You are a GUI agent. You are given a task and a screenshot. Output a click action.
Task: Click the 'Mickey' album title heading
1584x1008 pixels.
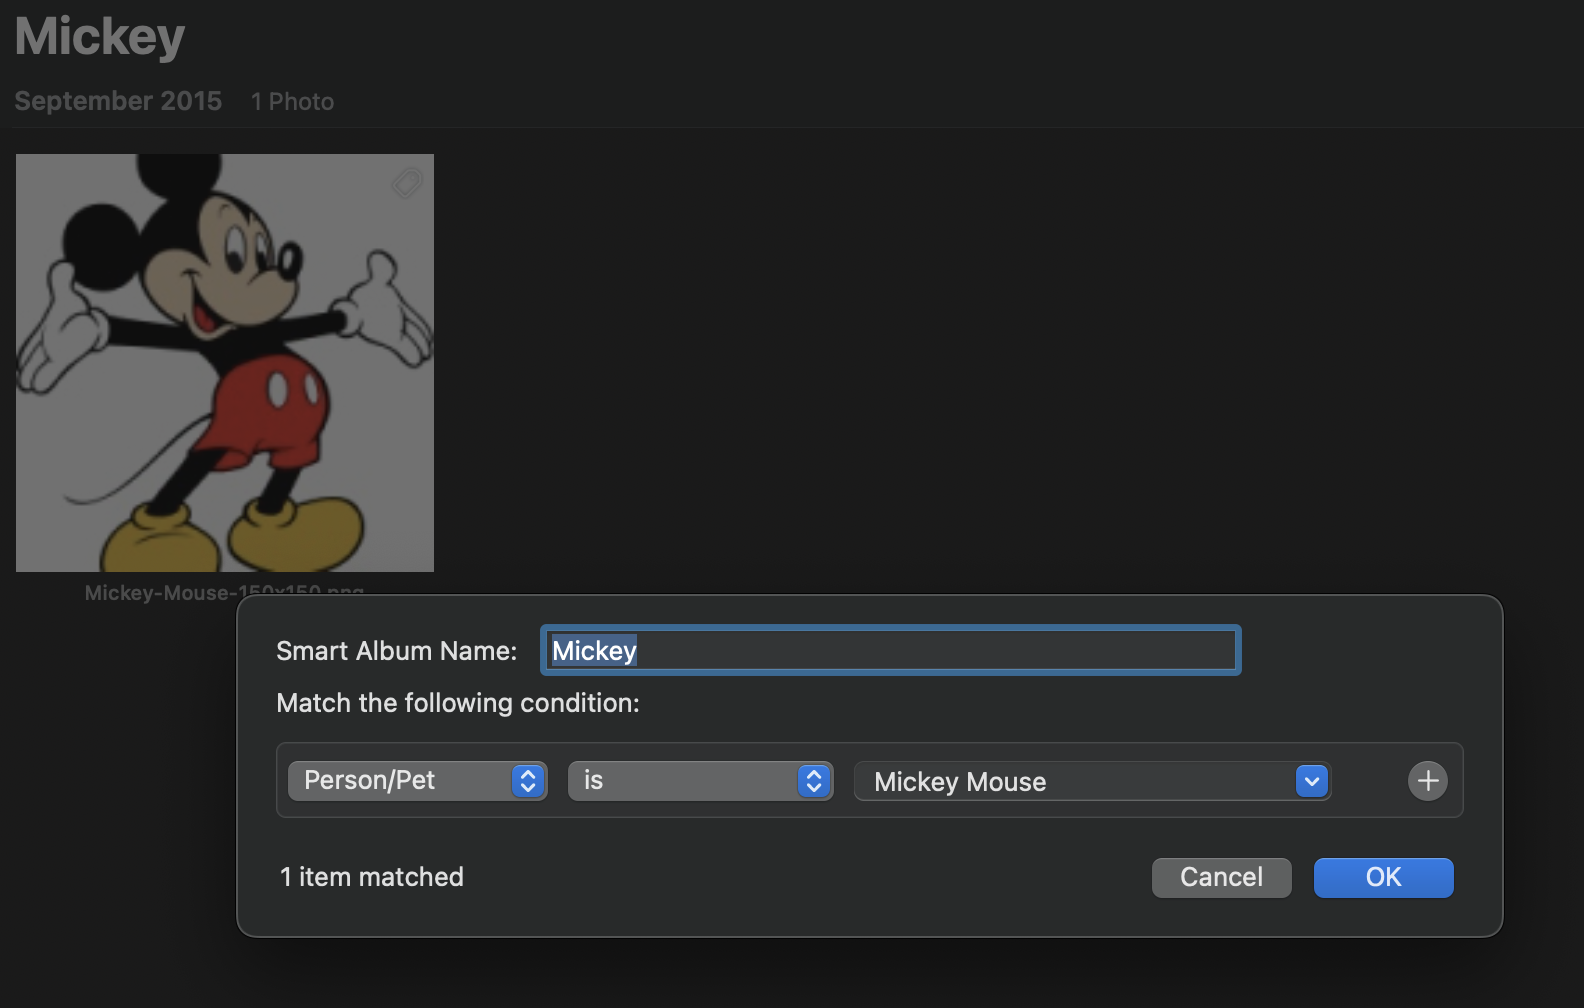100,37
